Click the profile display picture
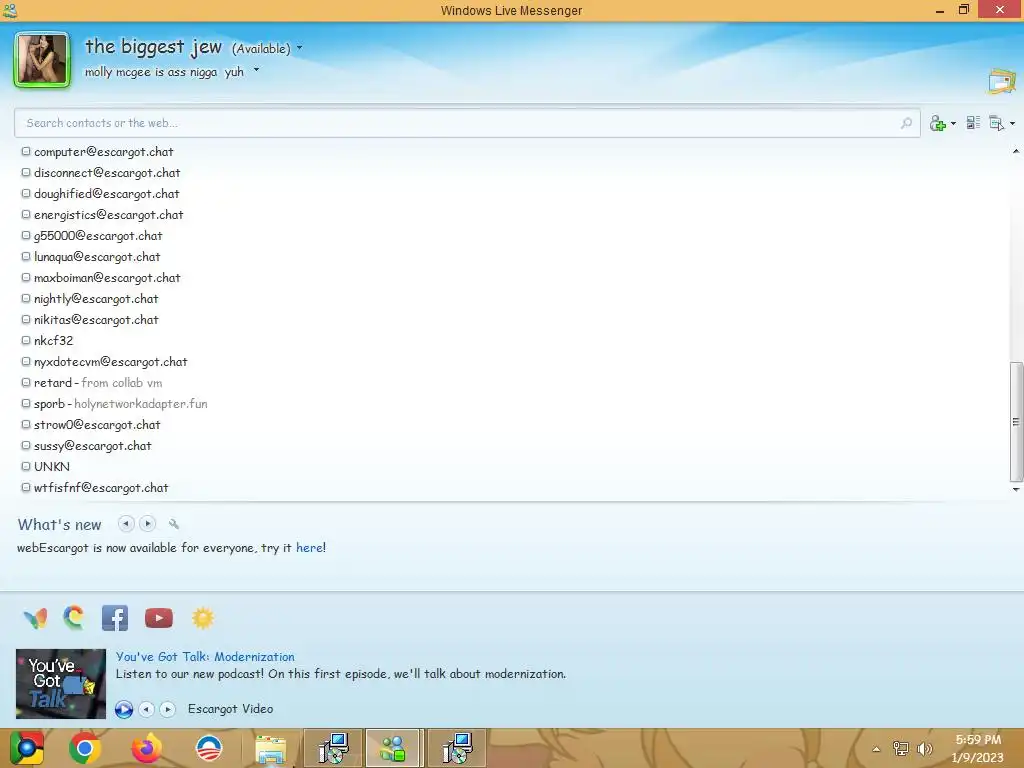 coord(42,59)
